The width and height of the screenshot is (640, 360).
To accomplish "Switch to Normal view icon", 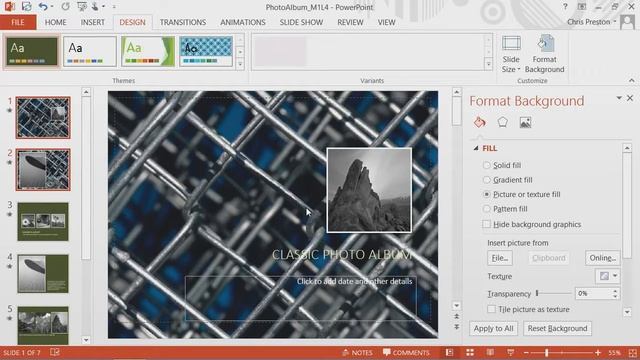I will click(449, 352).
